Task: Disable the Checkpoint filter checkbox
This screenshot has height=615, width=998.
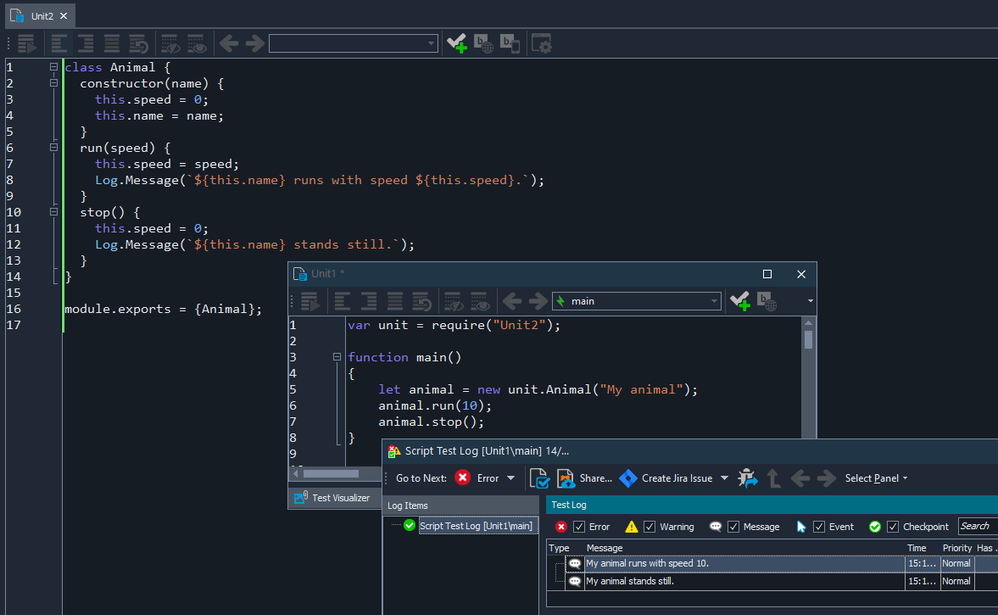Action: click(x=894, y=527)
